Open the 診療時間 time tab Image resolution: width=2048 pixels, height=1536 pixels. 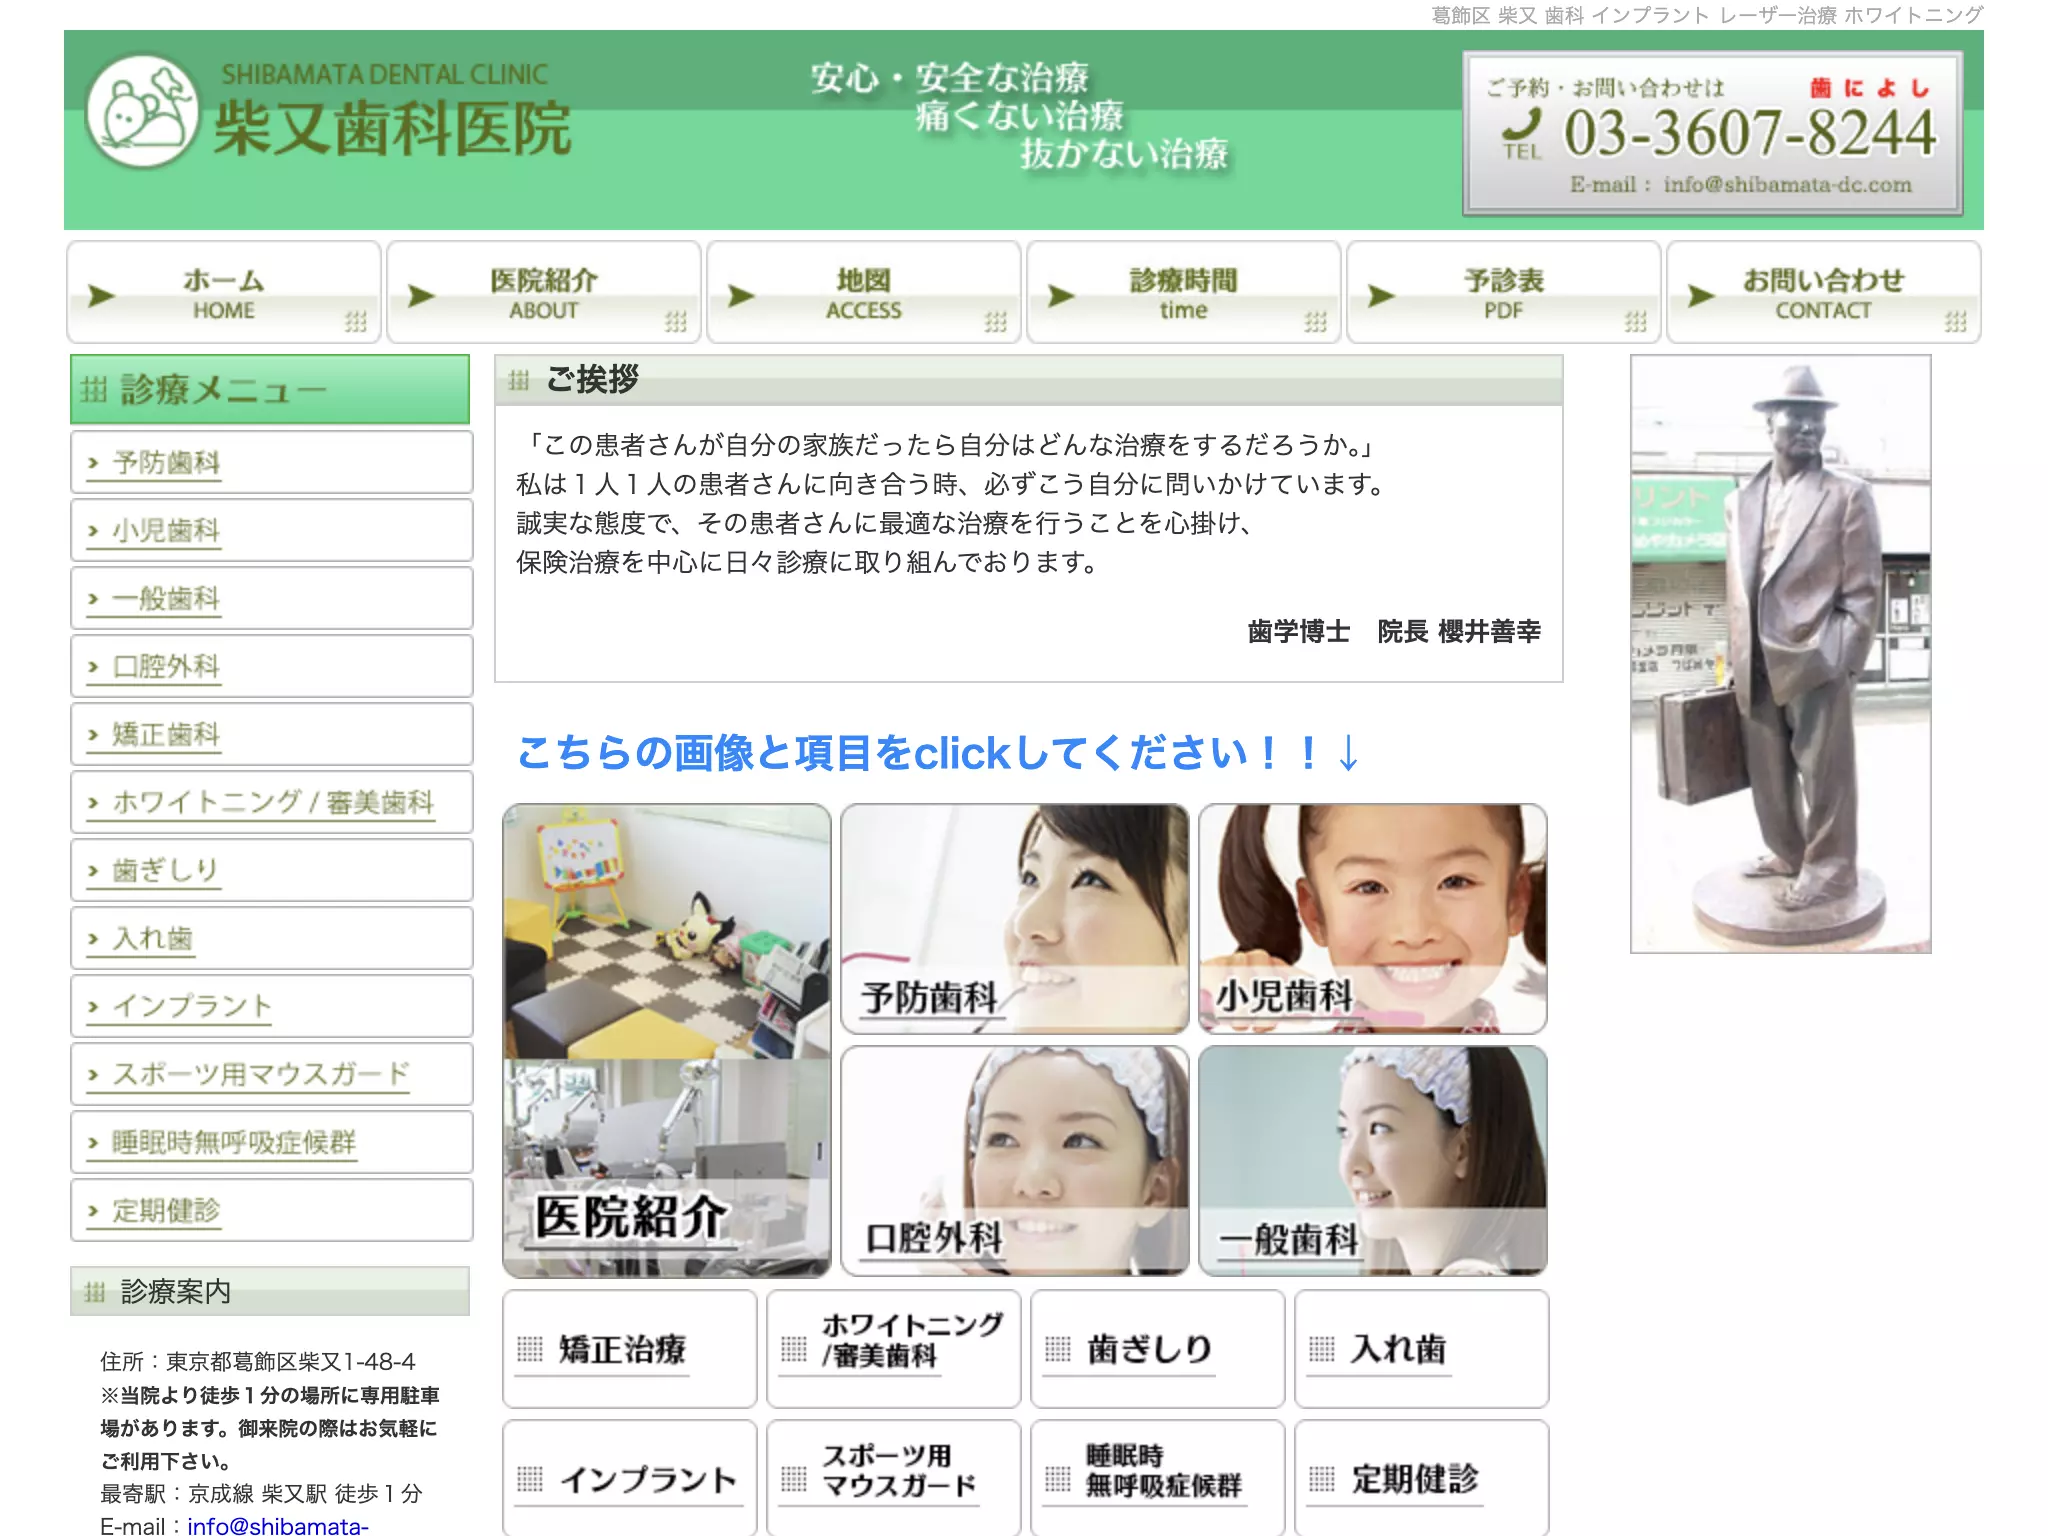[x=1184, y=293]
